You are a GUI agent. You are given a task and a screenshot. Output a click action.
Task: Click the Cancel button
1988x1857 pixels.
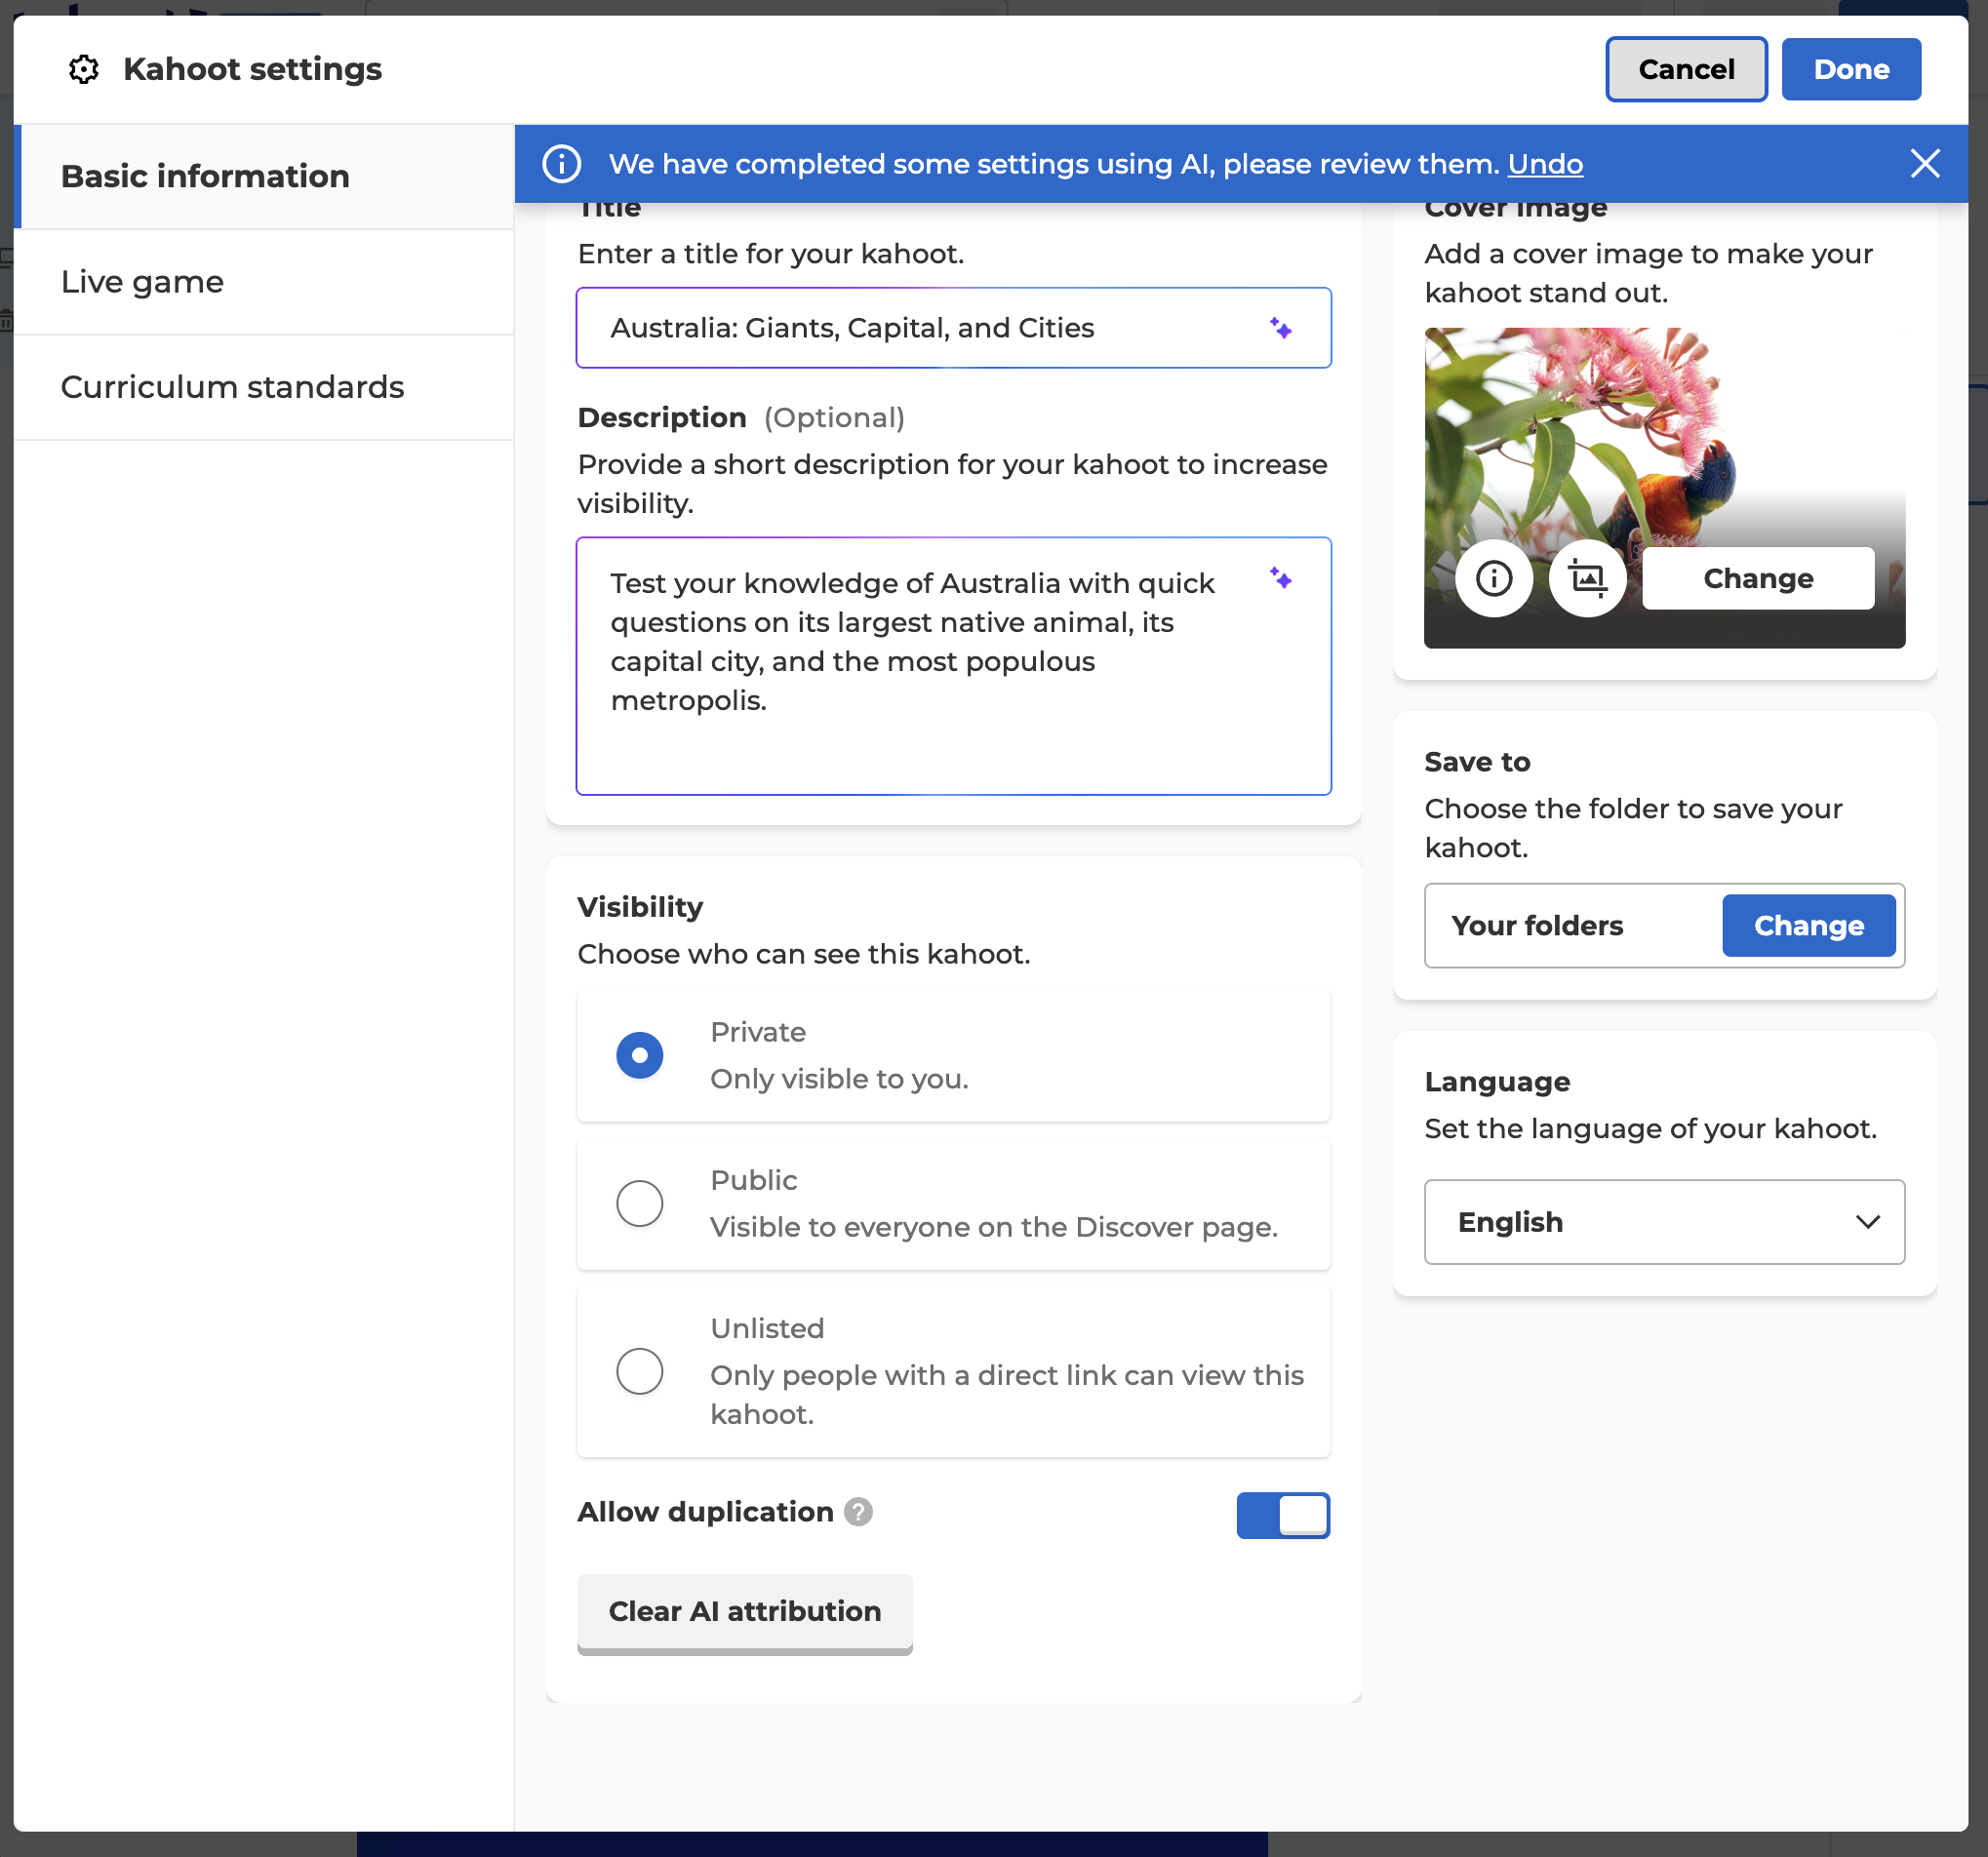tap(1686, 69)
